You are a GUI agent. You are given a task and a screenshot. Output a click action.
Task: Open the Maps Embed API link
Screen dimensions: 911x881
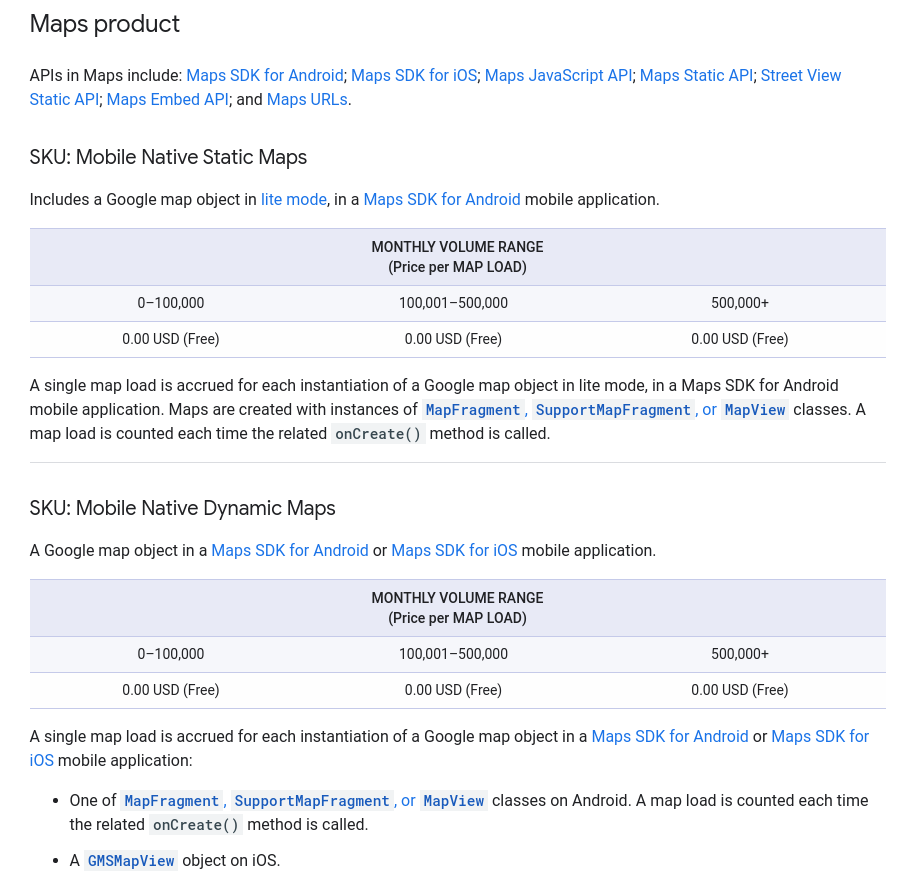click(168, 100)
